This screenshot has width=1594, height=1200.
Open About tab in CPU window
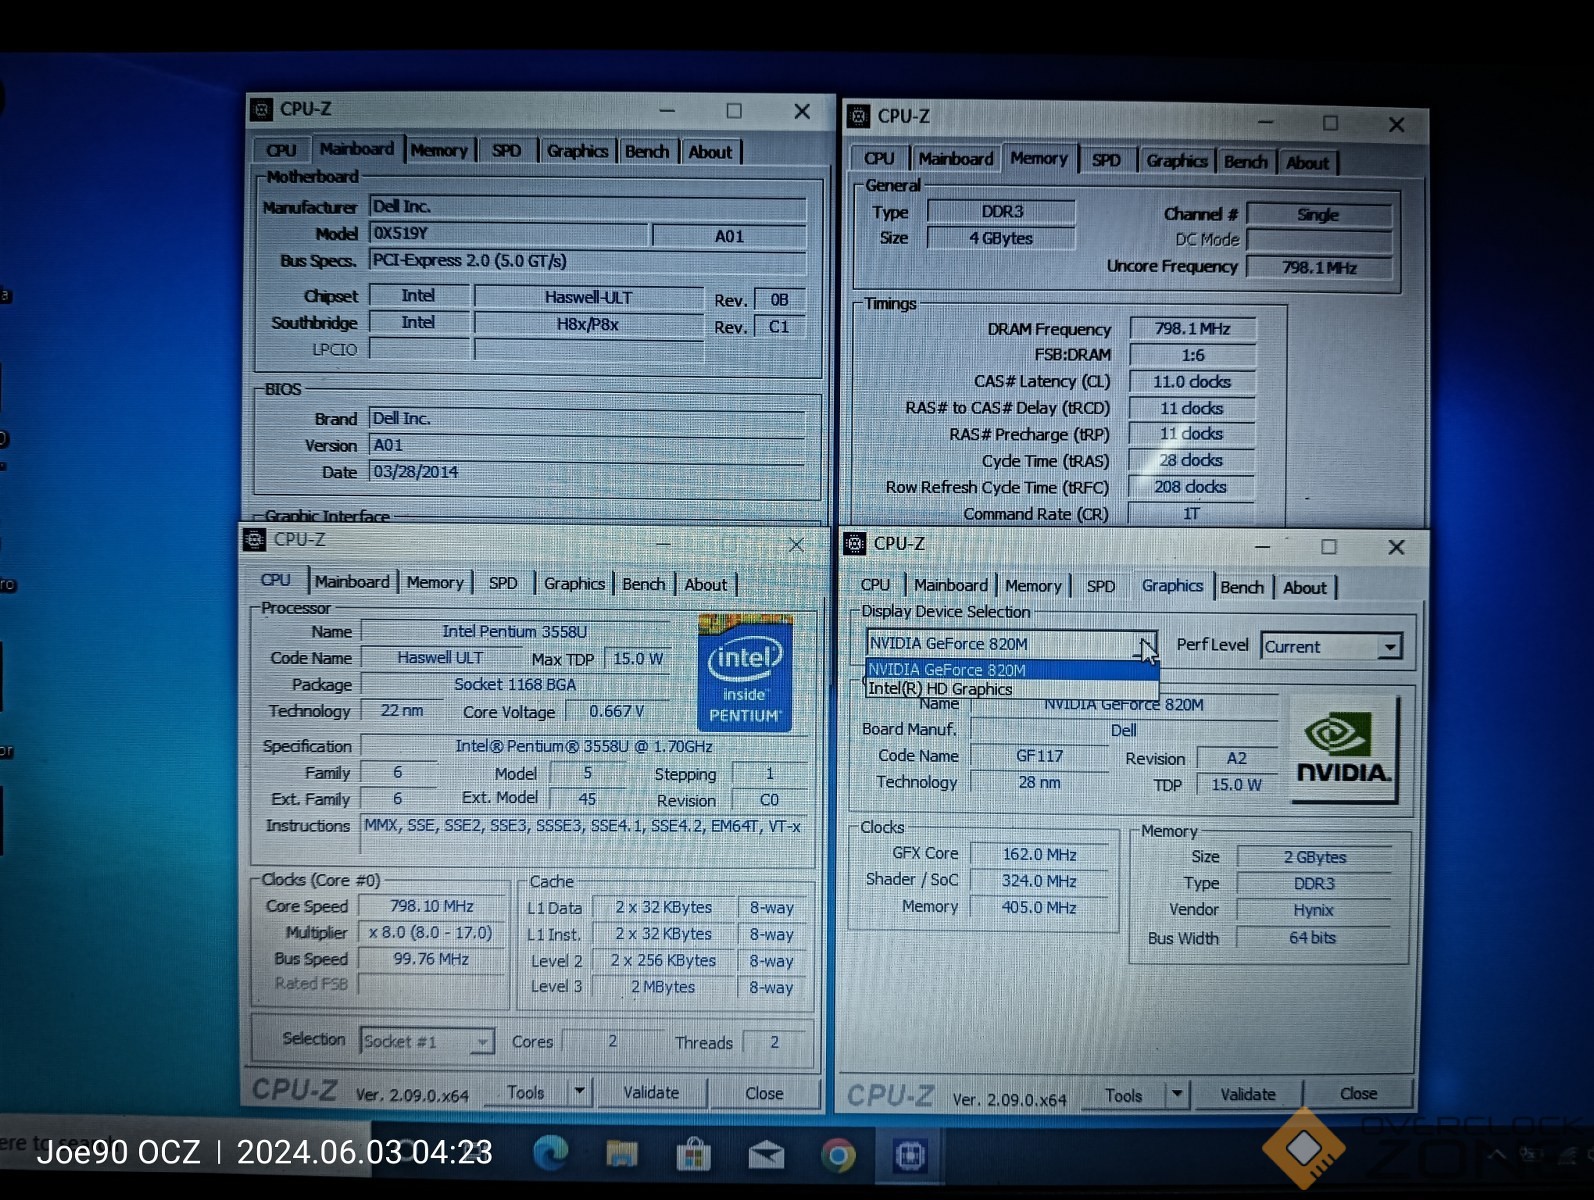(706, 585)
